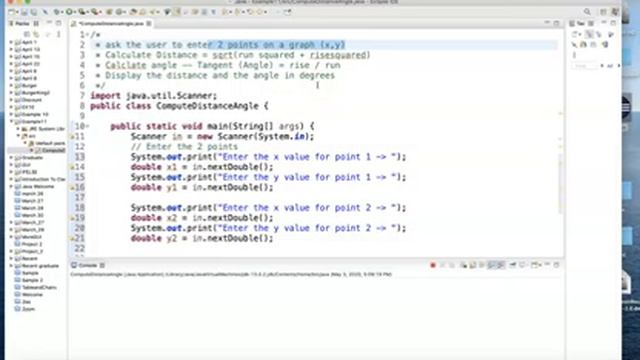Maximize the editor area
This screenshot has height=360, width=640.
click(556, 23)
